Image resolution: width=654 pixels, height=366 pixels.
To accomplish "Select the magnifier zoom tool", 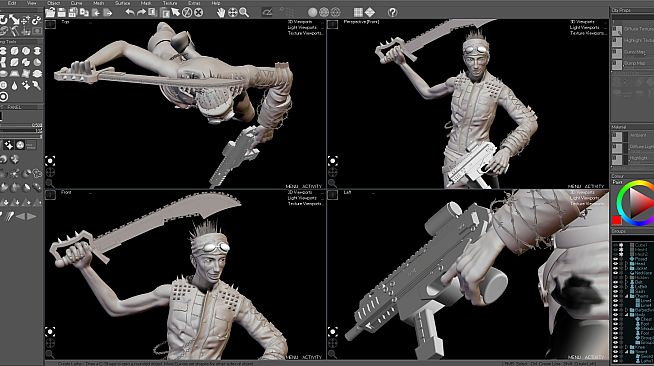I will (x=244, y=13).
